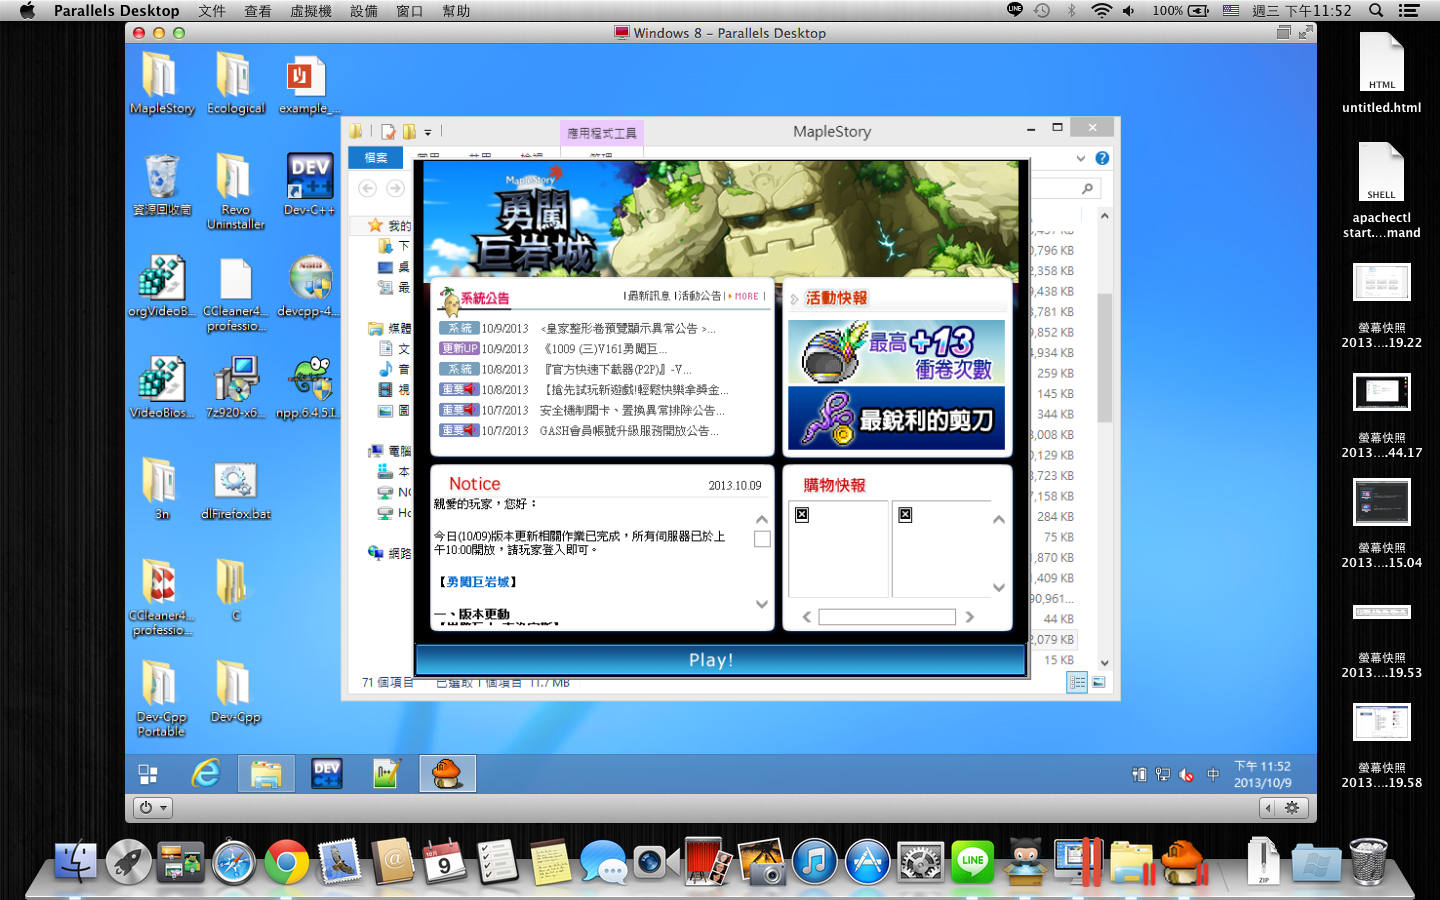
Task: Click the Explorer forward navigation arrow
Action: click(396, 188)
